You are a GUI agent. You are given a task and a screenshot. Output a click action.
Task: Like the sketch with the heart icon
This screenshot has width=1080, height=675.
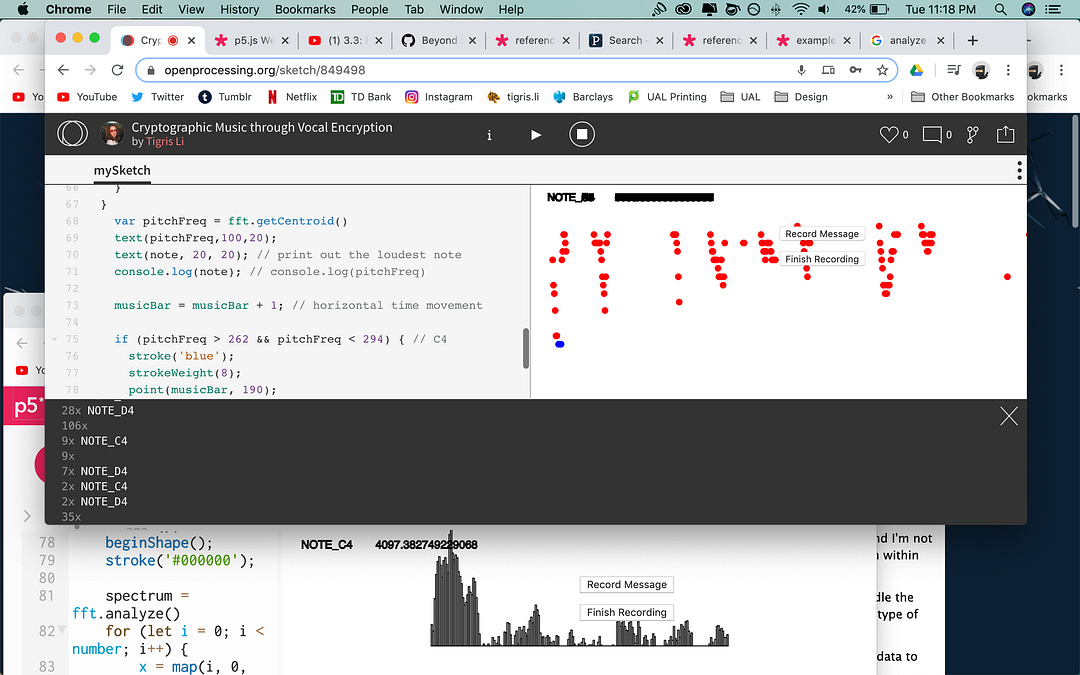889,134
